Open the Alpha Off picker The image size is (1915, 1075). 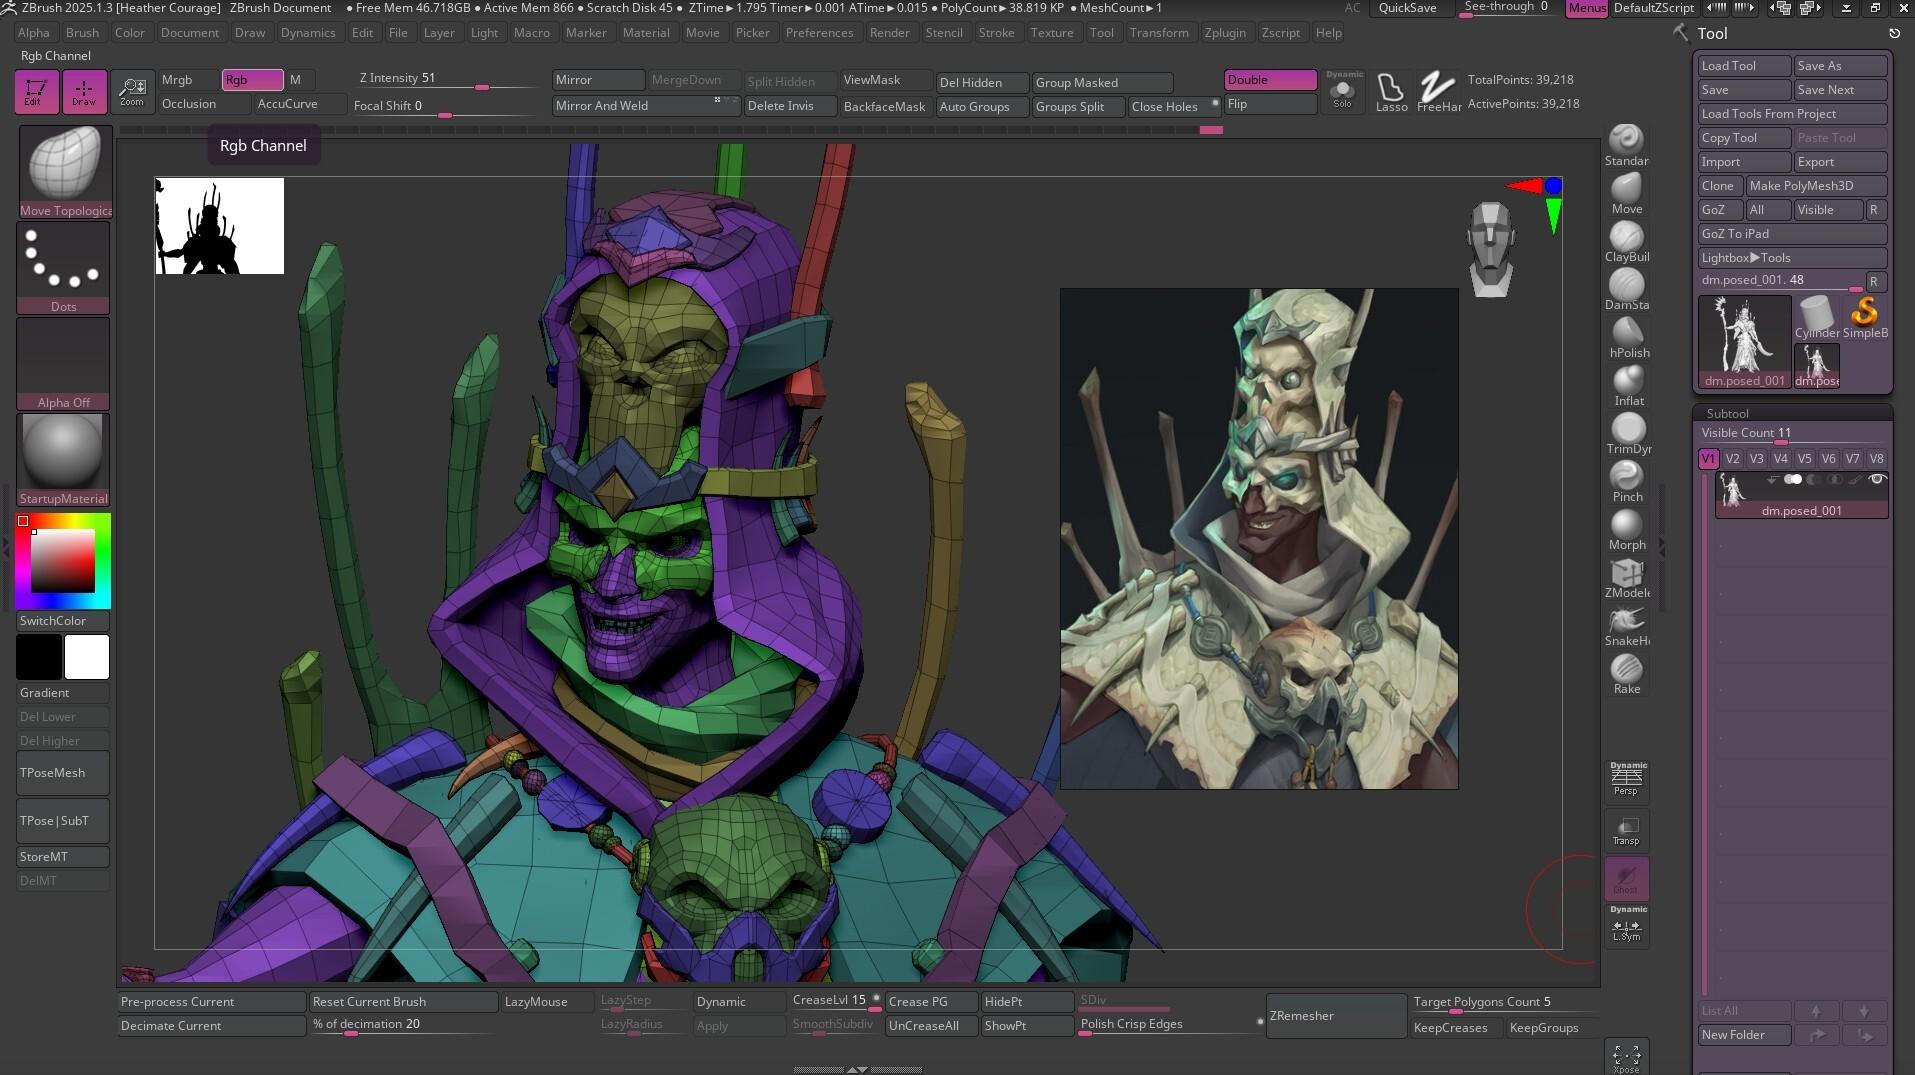click(x=63, y=363)
